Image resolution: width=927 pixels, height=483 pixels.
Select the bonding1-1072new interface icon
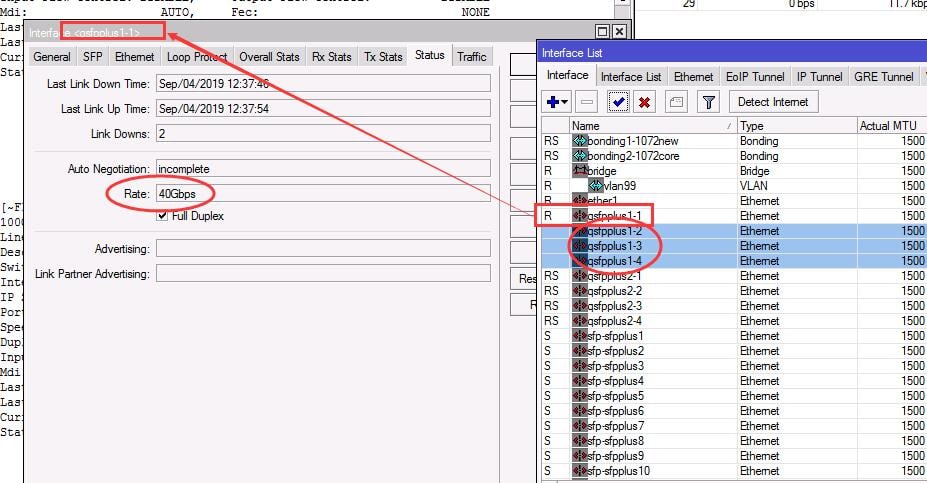[x=579, y=141]
